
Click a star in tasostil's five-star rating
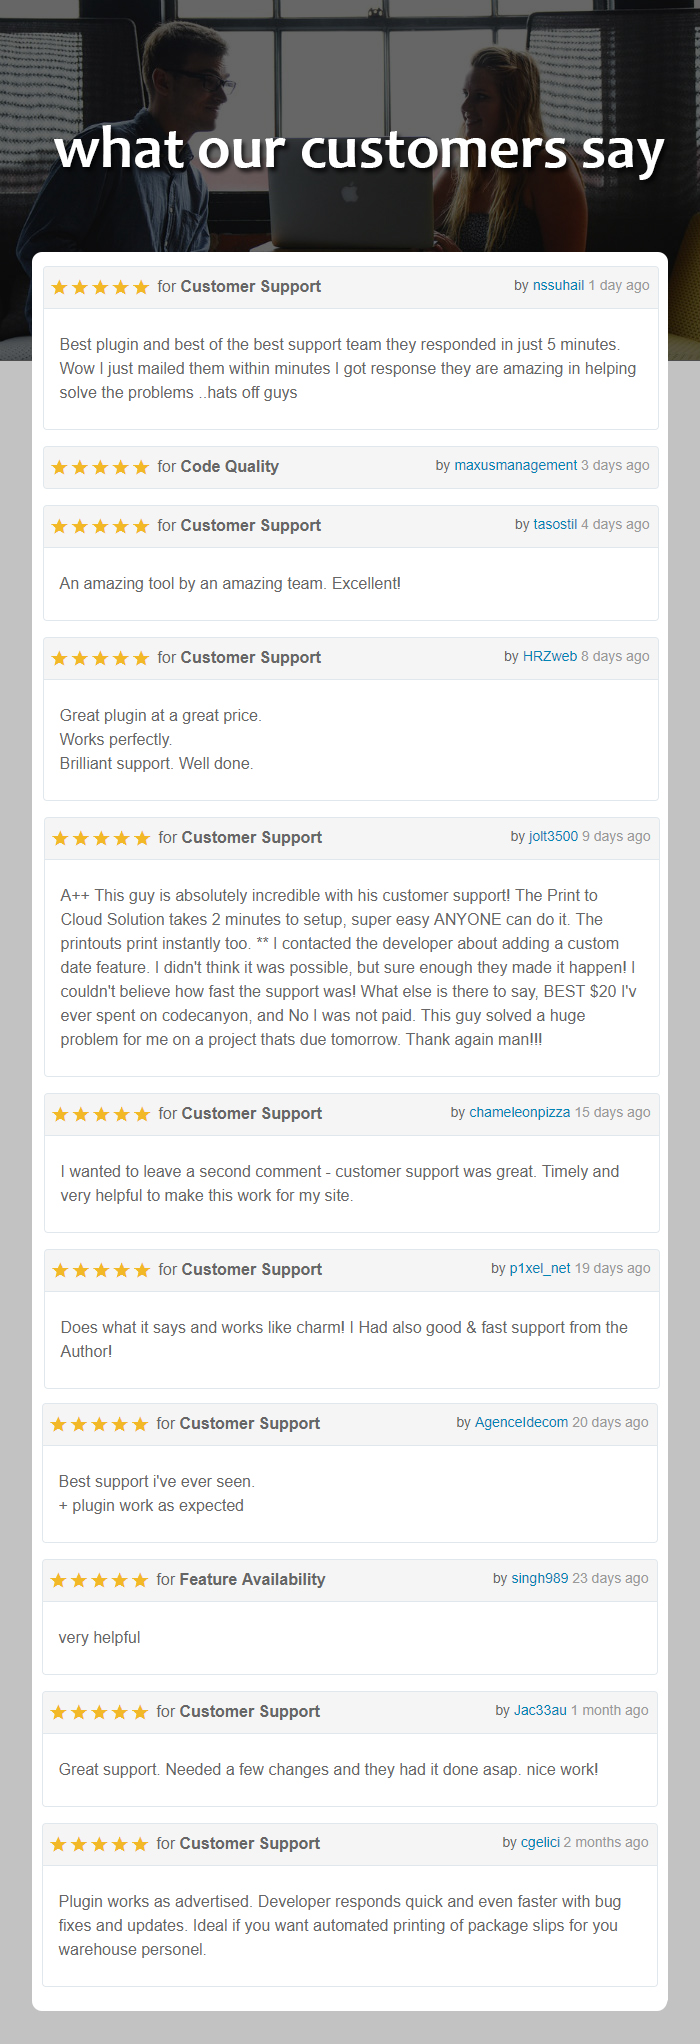[x=100, y=525]
